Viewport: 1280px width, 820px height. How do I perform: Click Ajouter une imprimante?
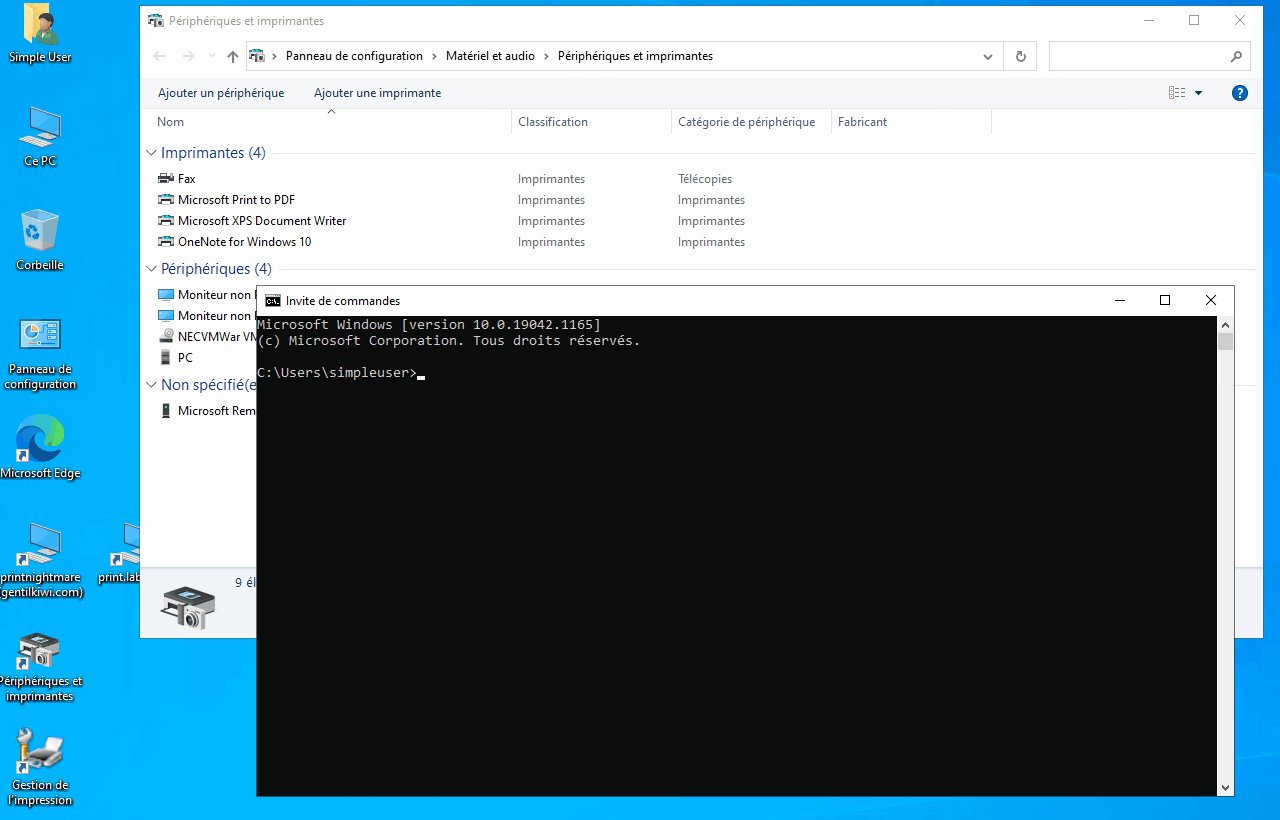pyautogui.click(x=377, y=93)
